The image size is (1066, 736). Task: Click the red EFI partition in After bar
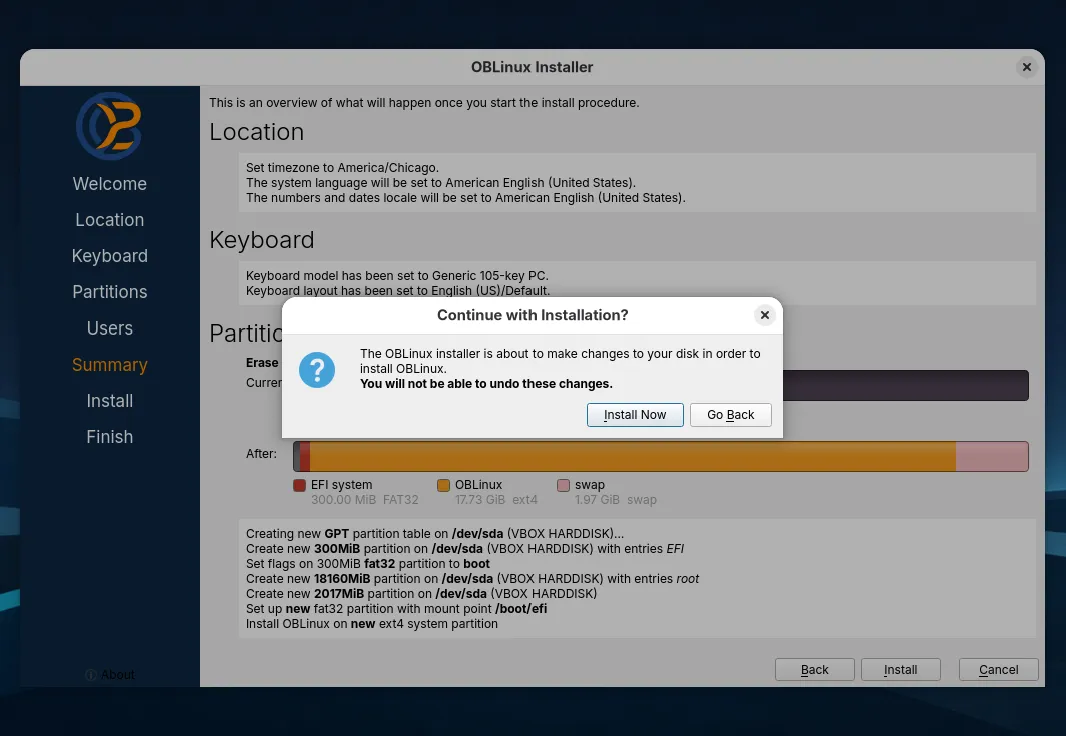click(x=305, y=456)
